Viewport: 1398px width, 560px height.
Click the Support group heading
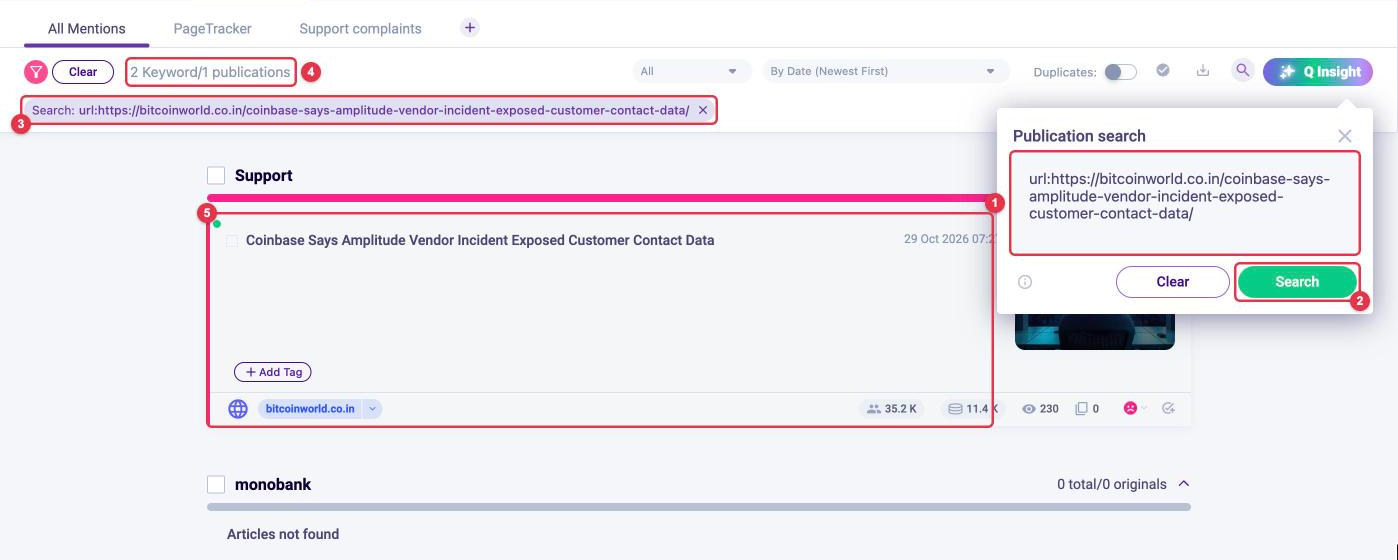(x=264, y=176)
